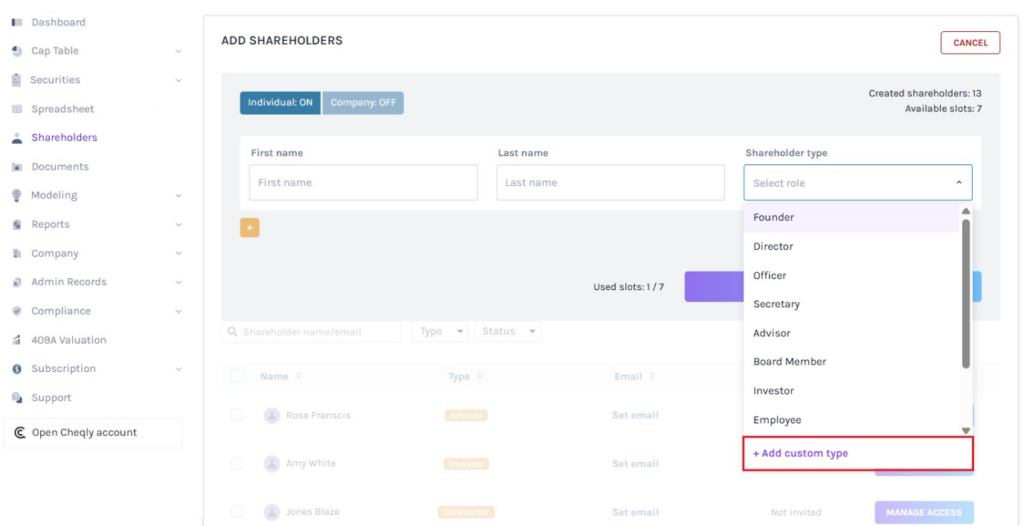Click Add custom type link
Screen dimensions: 1024x526
point(800,453)
